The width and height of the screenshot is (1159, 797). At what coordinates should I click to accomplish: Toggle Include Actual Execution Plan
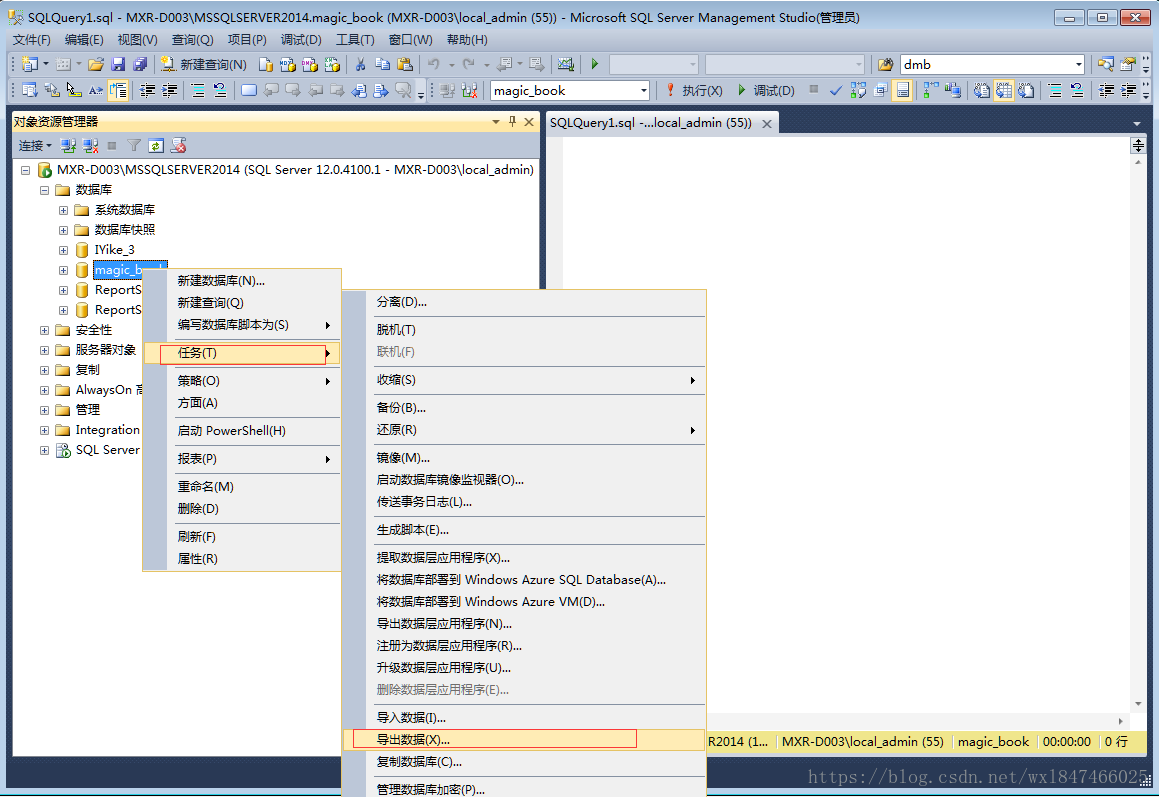pyautogui.click(x=931, y=90)
